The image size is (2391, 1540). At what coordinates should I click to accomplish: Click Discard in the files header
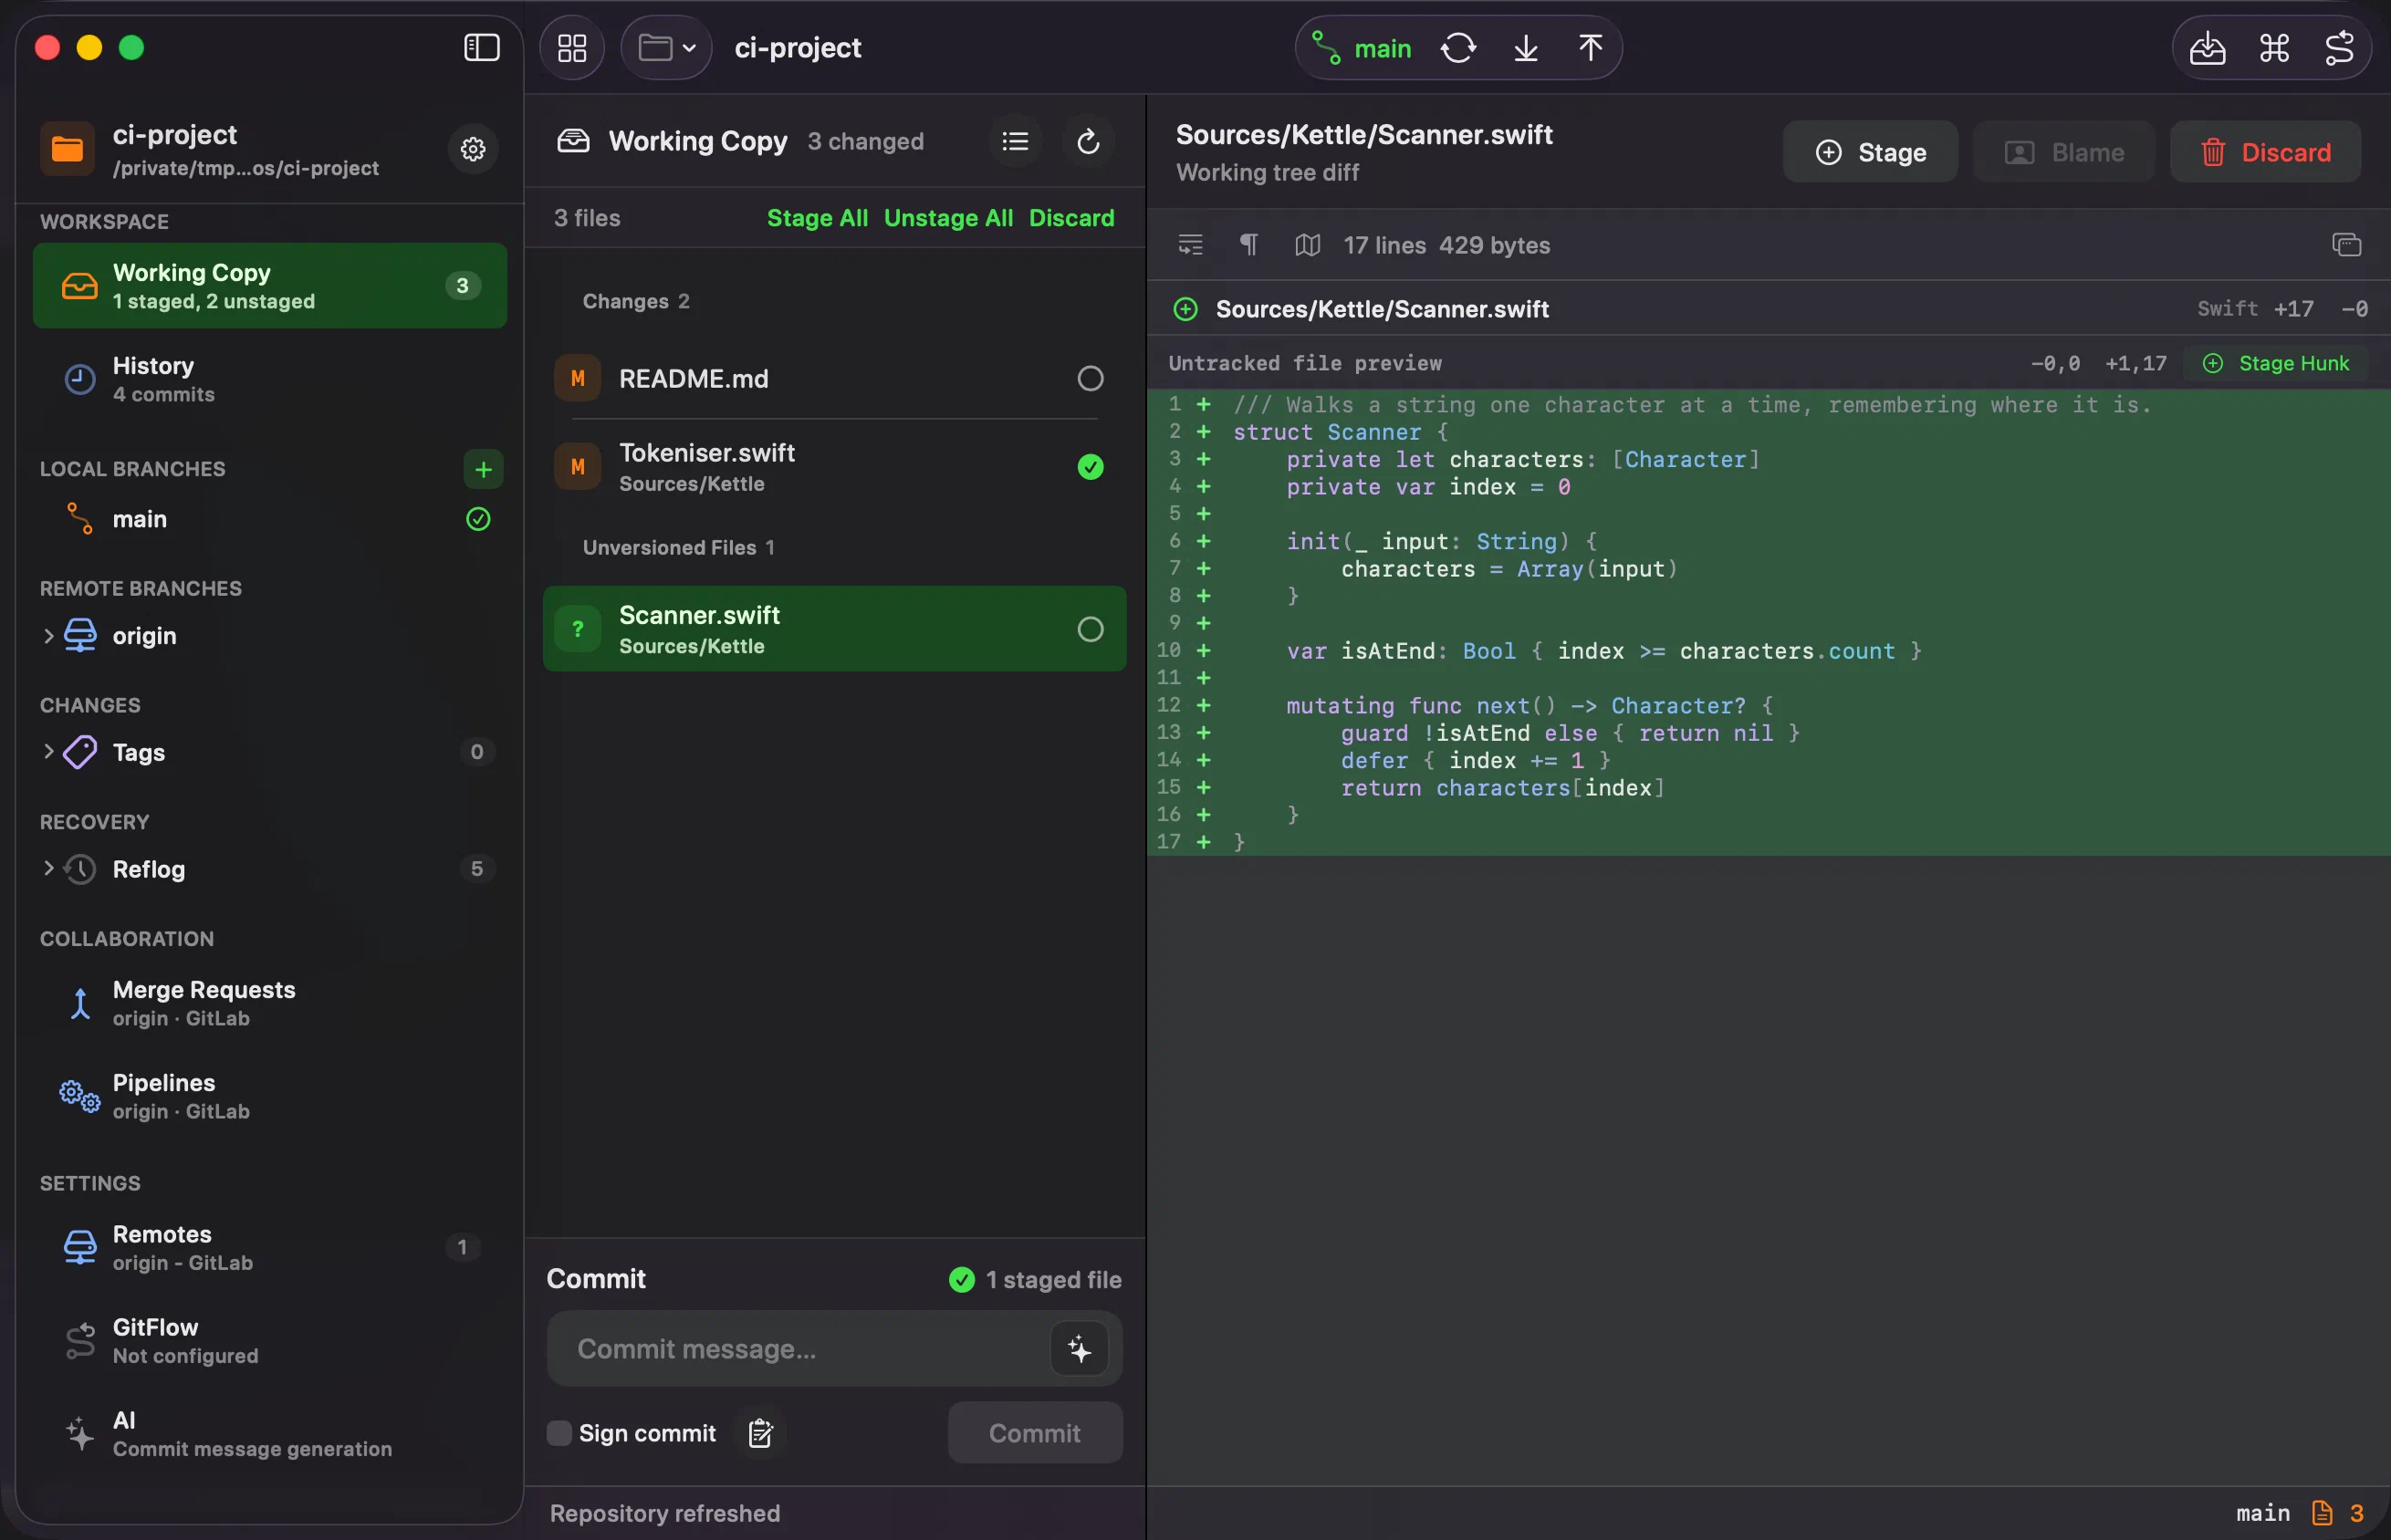pos(1071,218)
